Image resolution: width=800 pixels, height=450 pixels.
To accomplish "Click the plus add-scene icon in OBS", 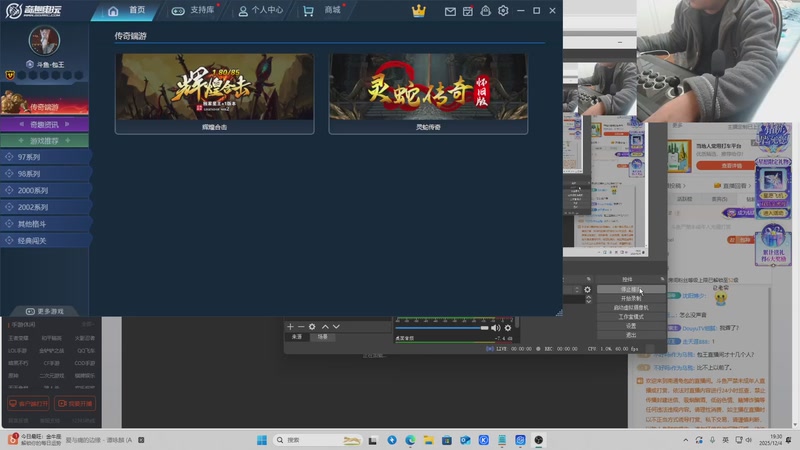I will click(290, 327).
